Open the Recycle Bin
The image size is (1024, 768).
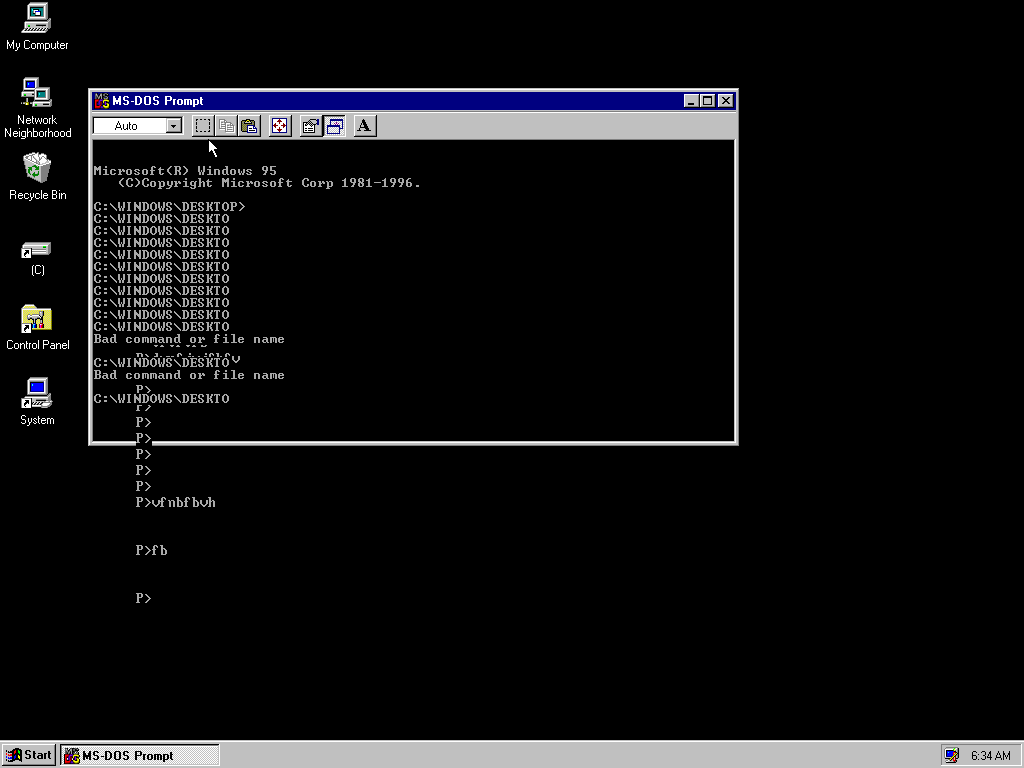coord(37,170)
